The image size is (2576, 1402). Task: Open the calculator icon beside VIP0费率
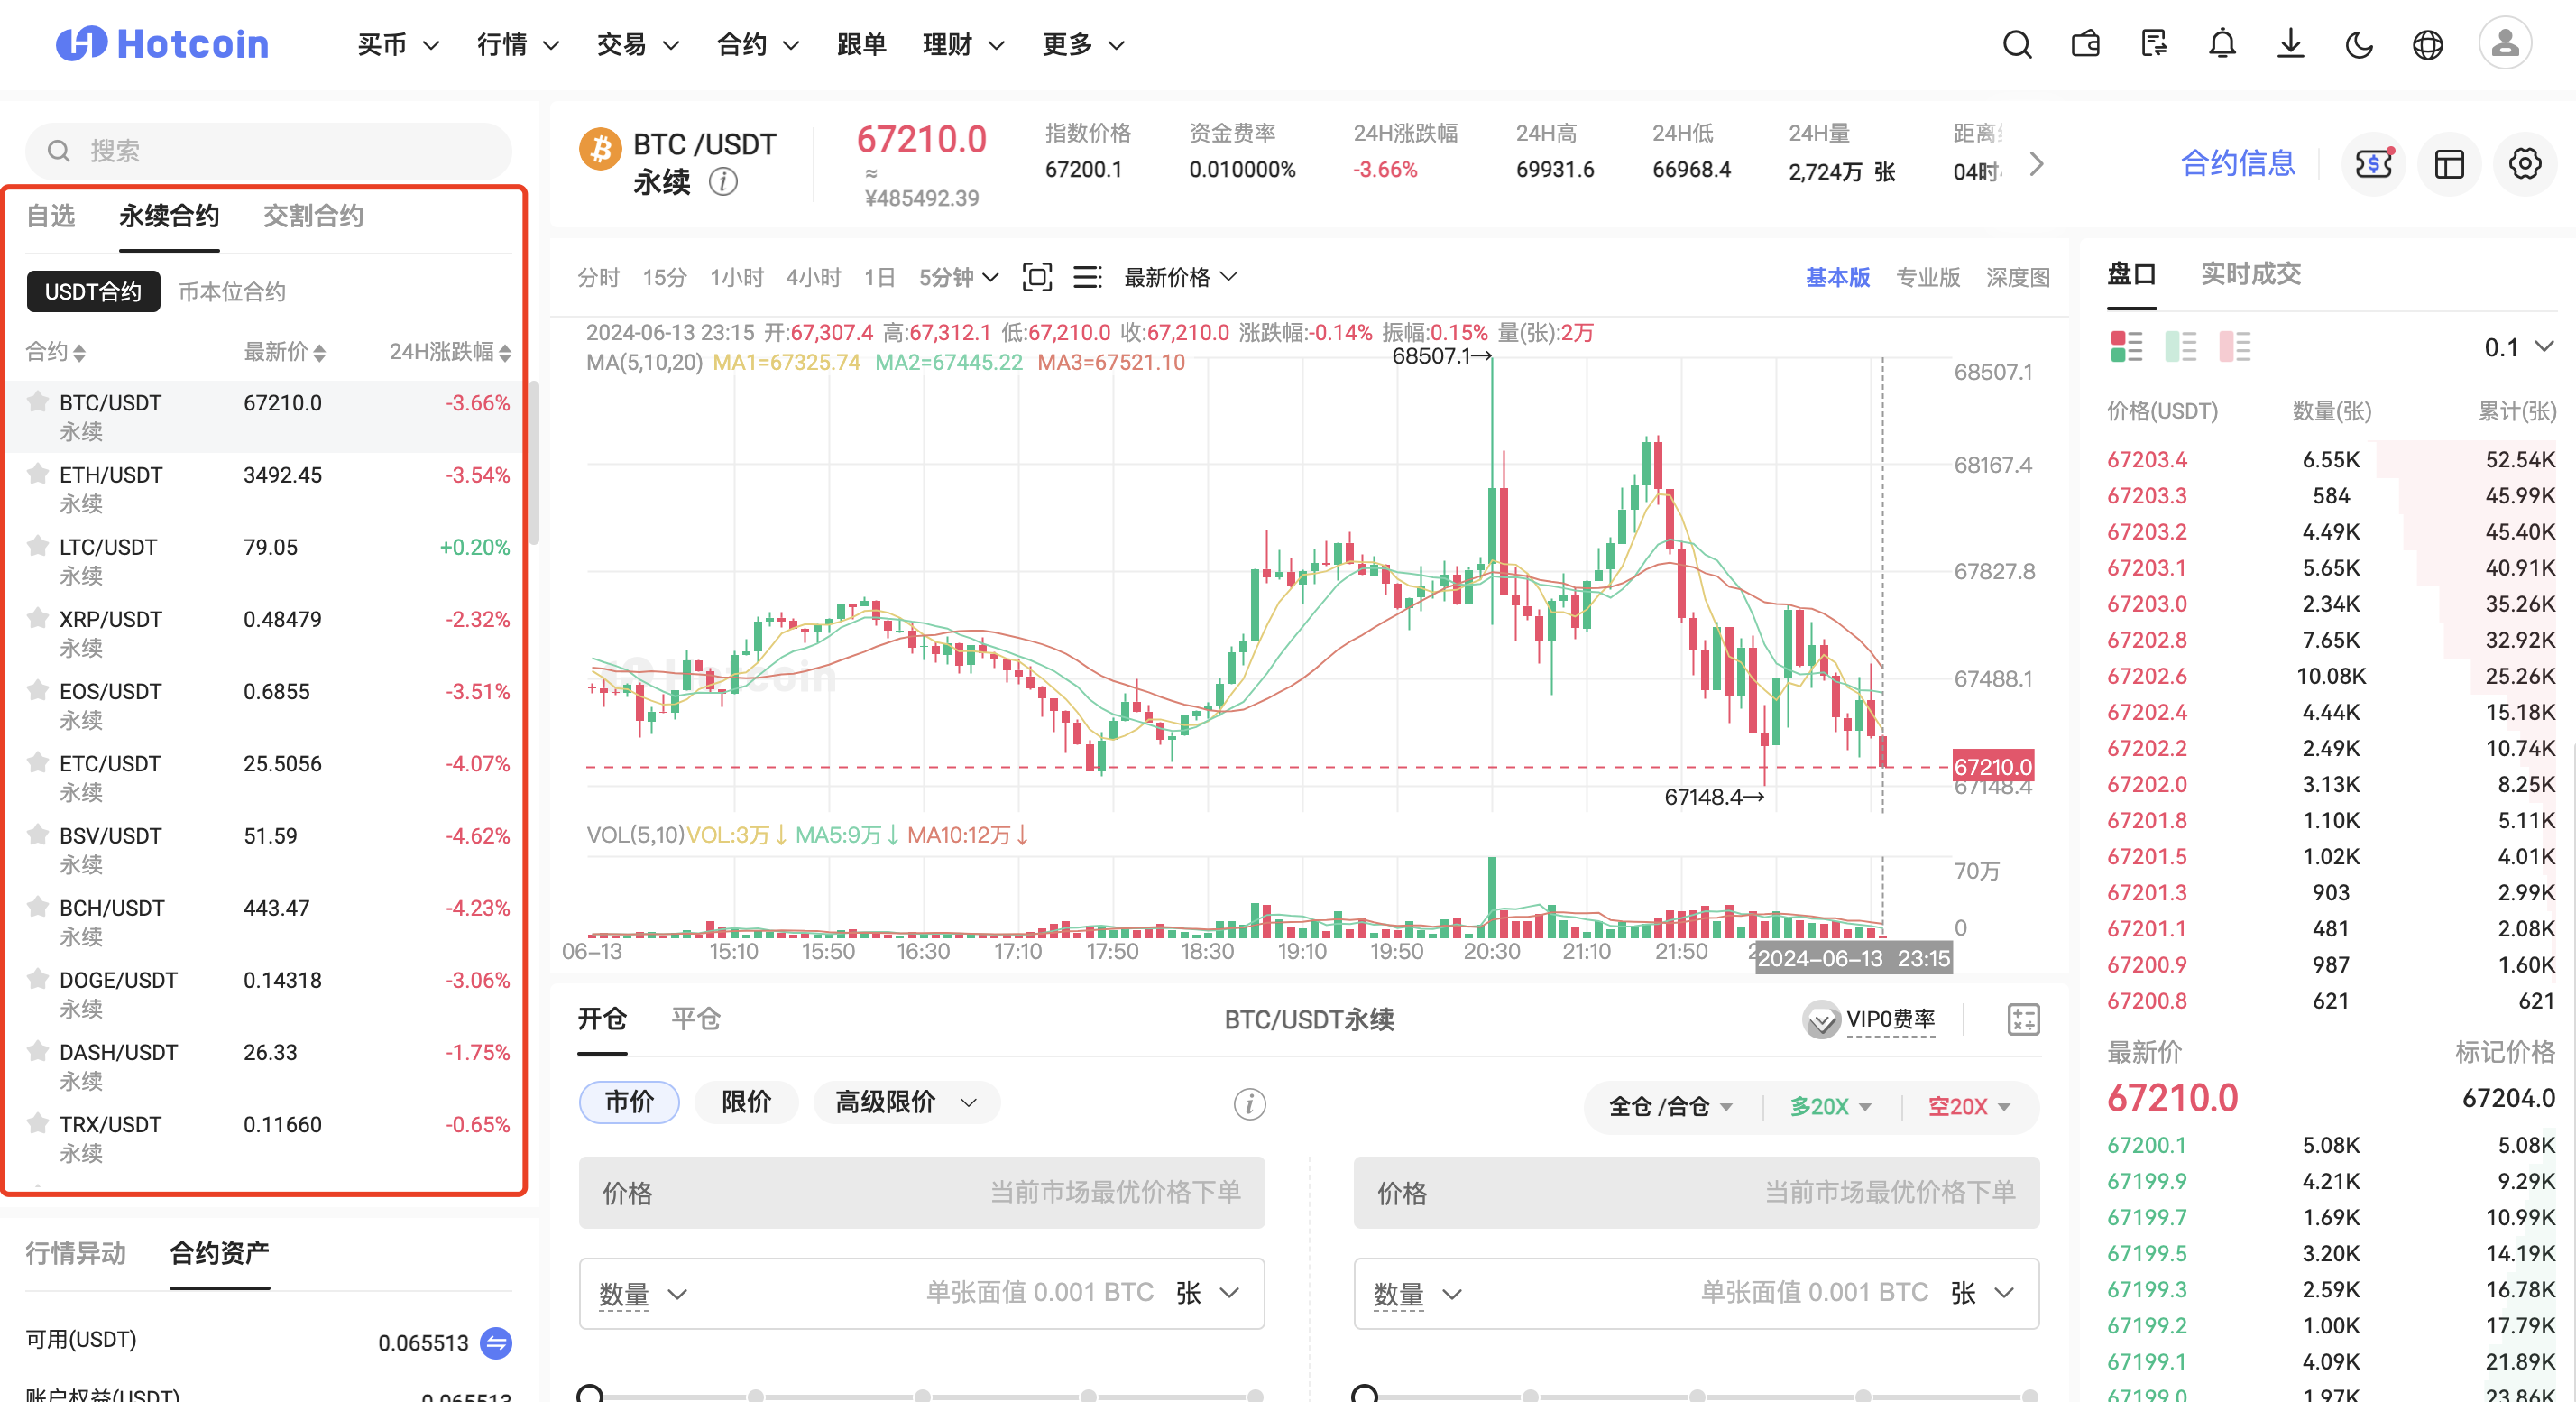click(2023, 1019)
